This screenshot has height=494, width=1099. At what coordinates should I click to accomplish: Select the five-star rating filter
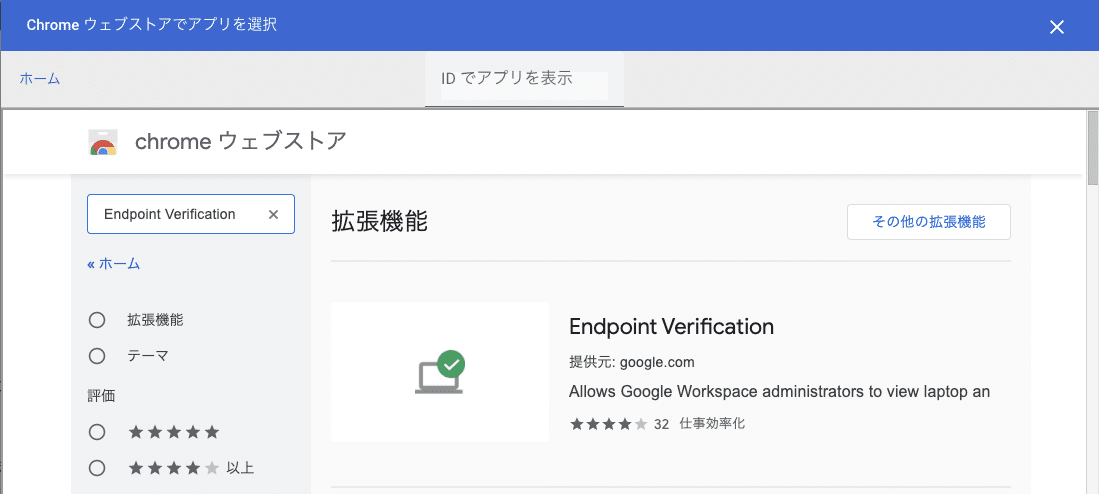97,432
